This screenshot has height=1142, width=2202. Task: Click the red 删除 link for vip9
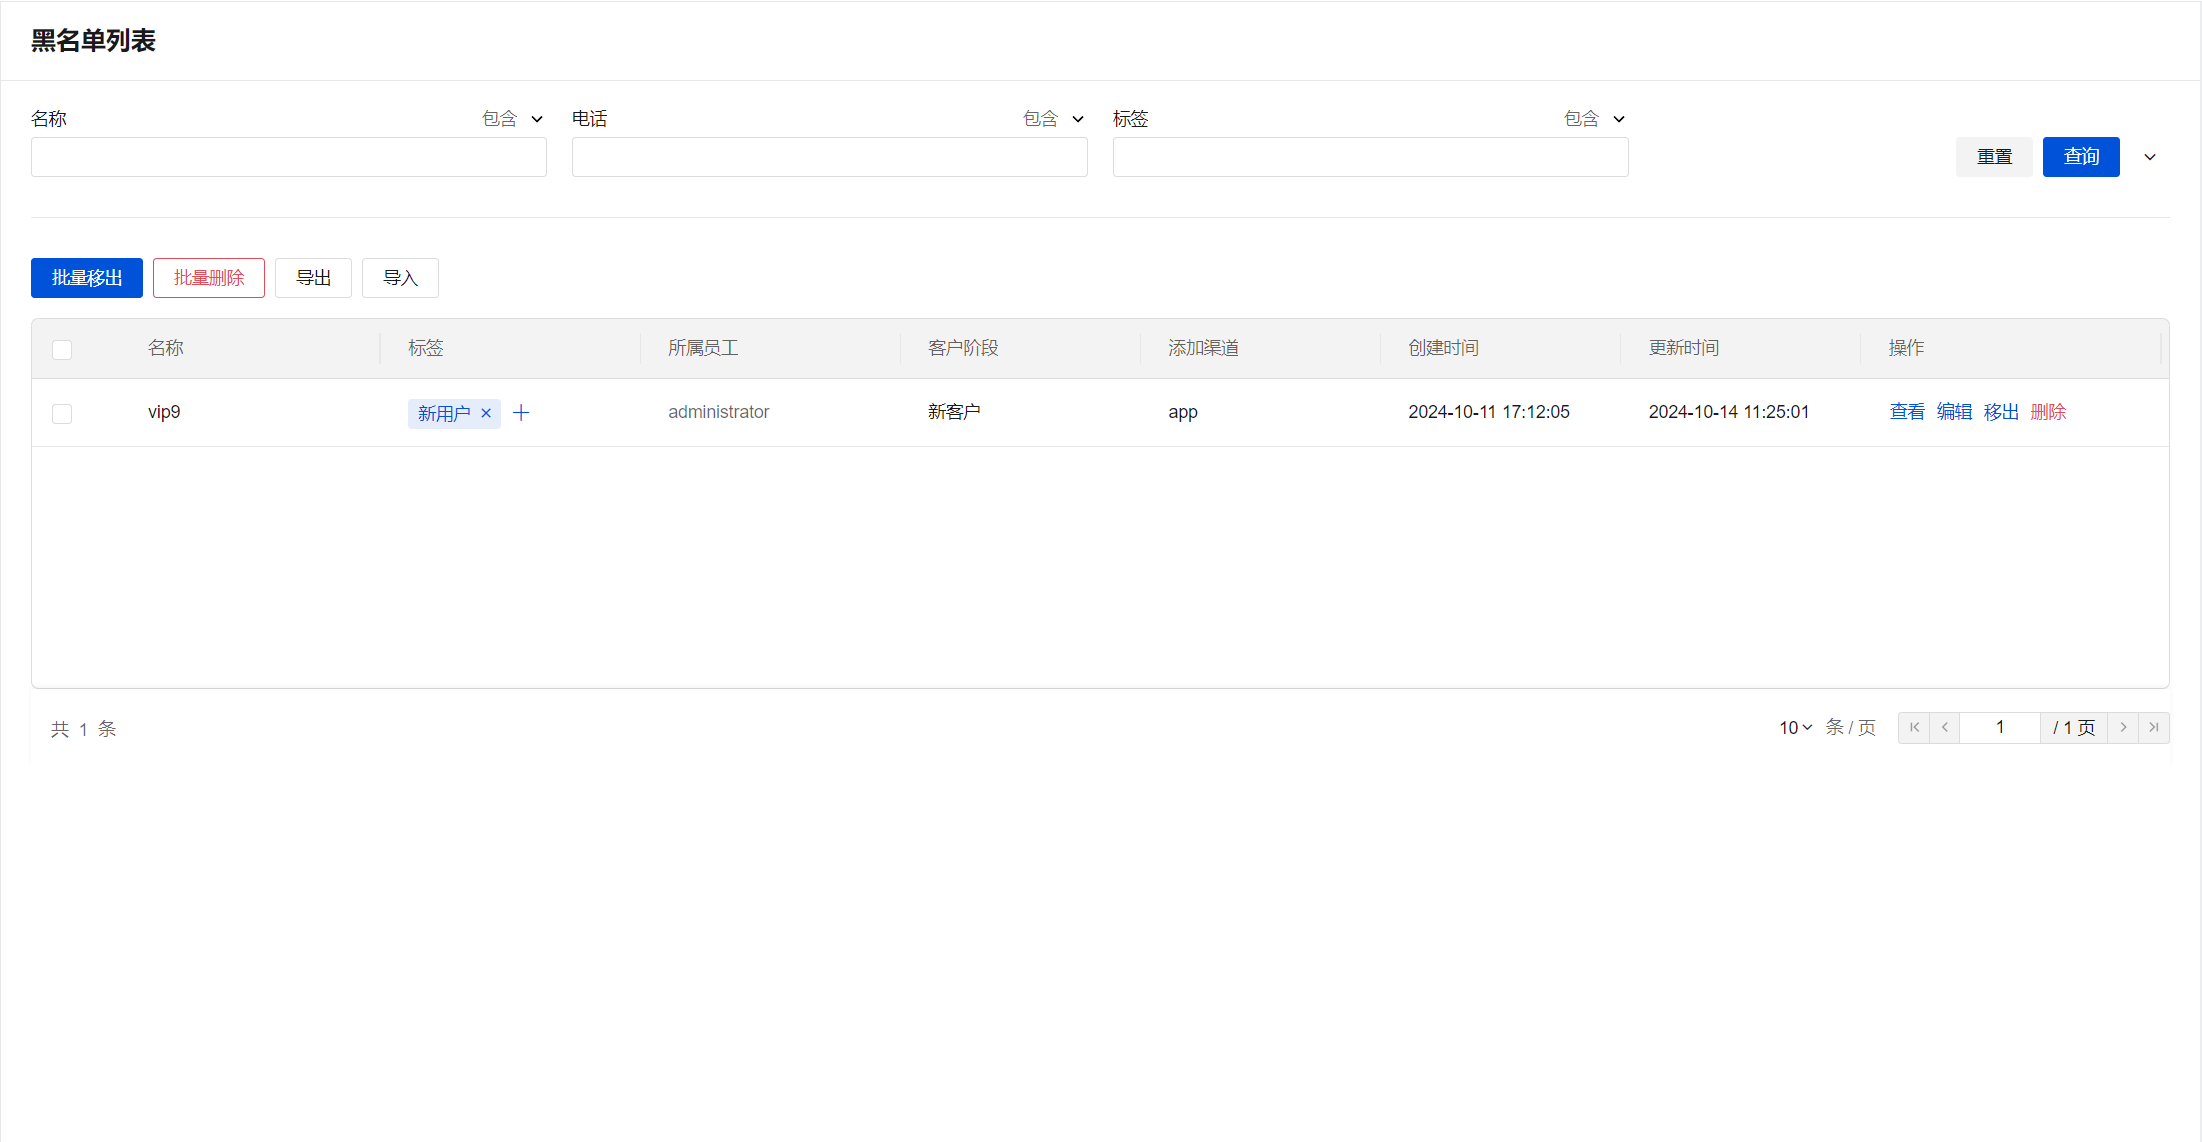2048,412
